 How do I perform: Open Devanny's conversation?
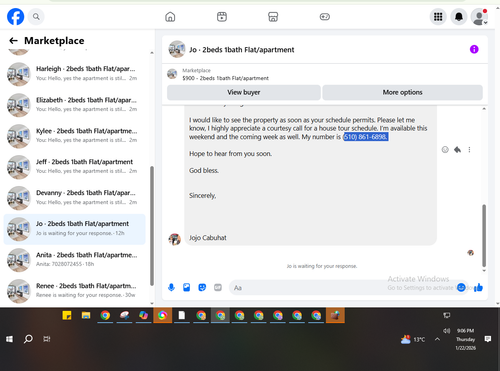pyautogui.click(x=74, y=198)
